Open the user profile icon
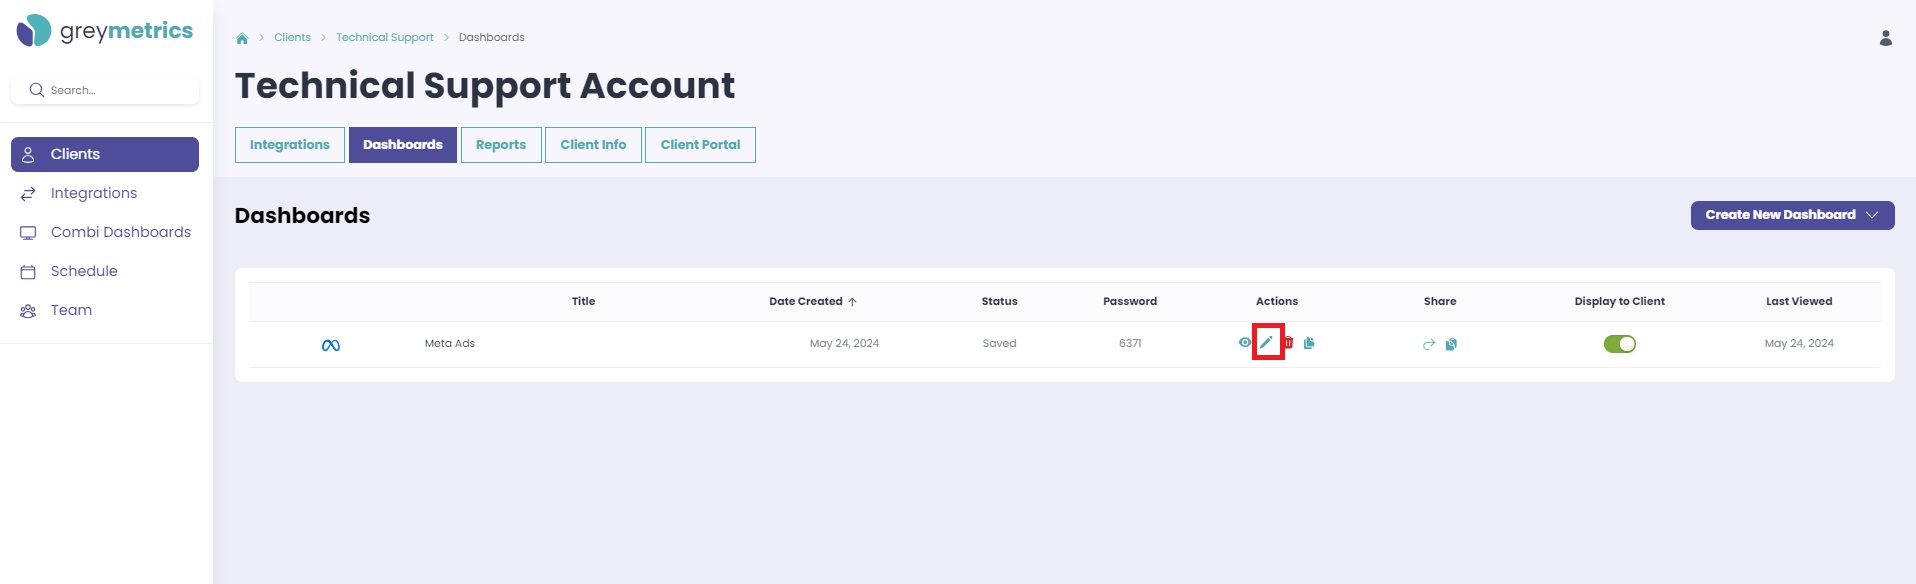 coord(1885,38)
